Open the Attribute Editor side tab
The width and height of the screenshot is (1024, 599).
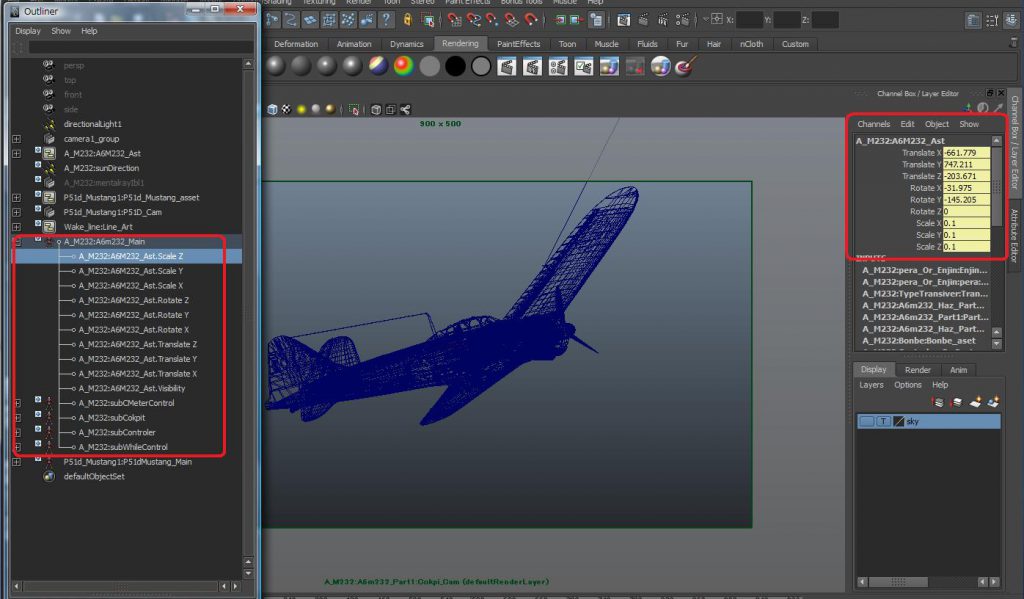pyautogui.click(x=1014, y=235)
